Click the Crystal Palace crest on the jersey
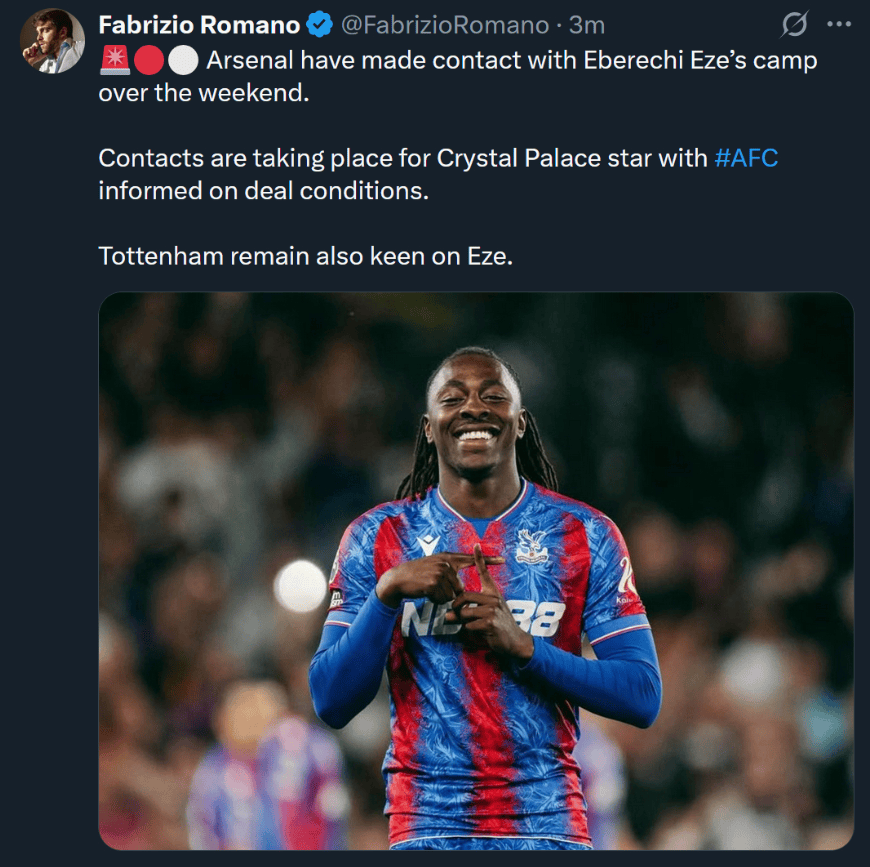Viewport: 870px width, 867px height. click(532, 545)
